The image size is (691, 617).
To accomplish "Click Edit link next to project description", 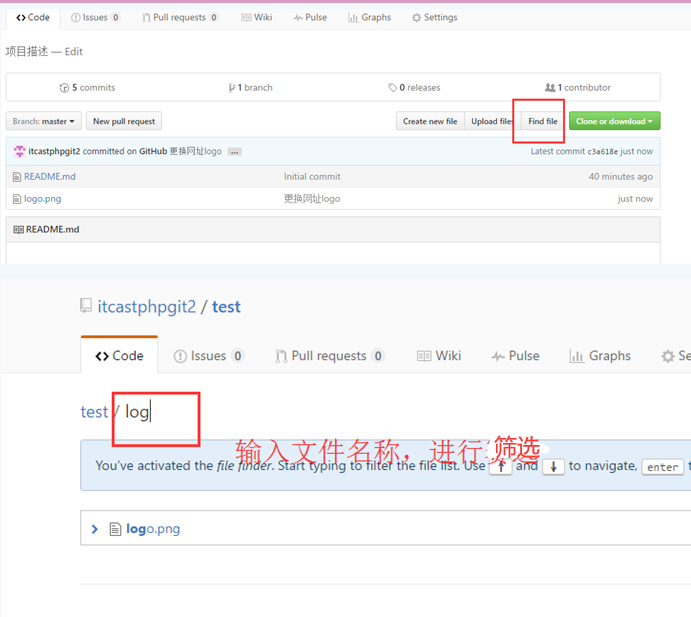I will click(x=74, y=52).
